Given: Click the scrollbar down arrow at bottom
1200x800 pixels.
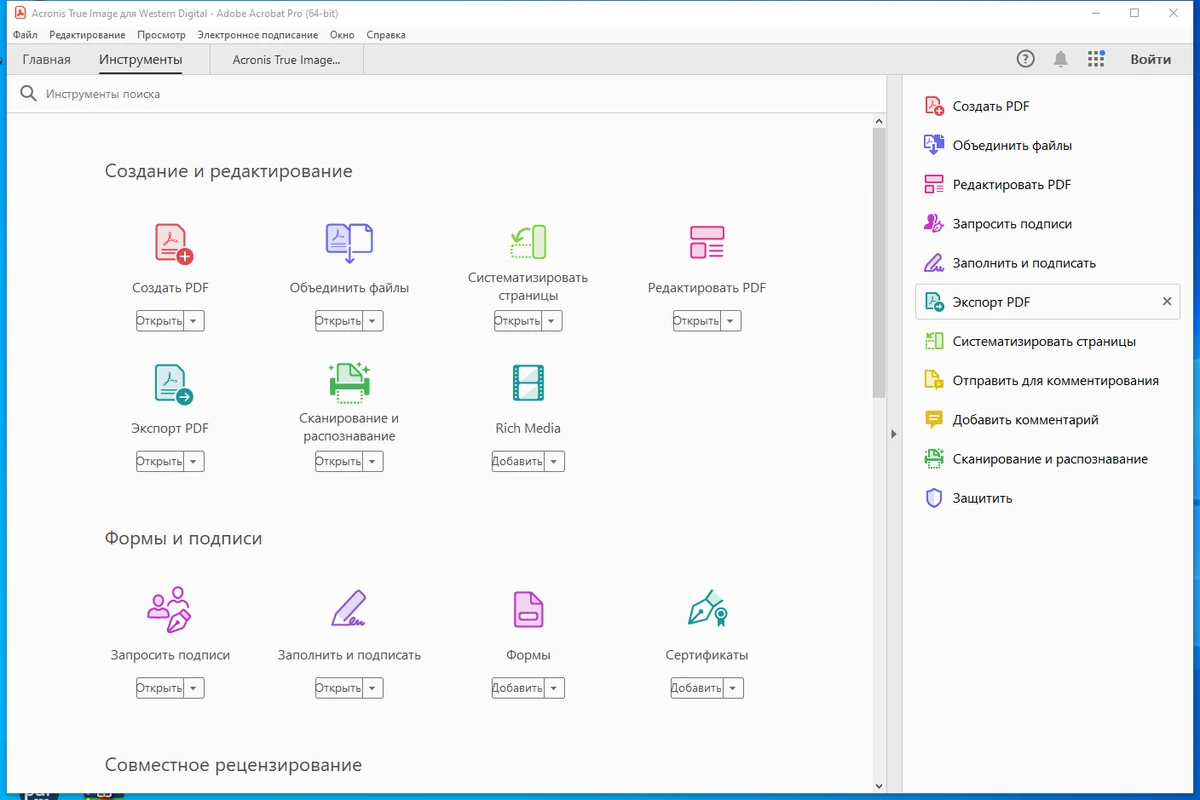Looking at the screenshot, I should pos(879,787).
